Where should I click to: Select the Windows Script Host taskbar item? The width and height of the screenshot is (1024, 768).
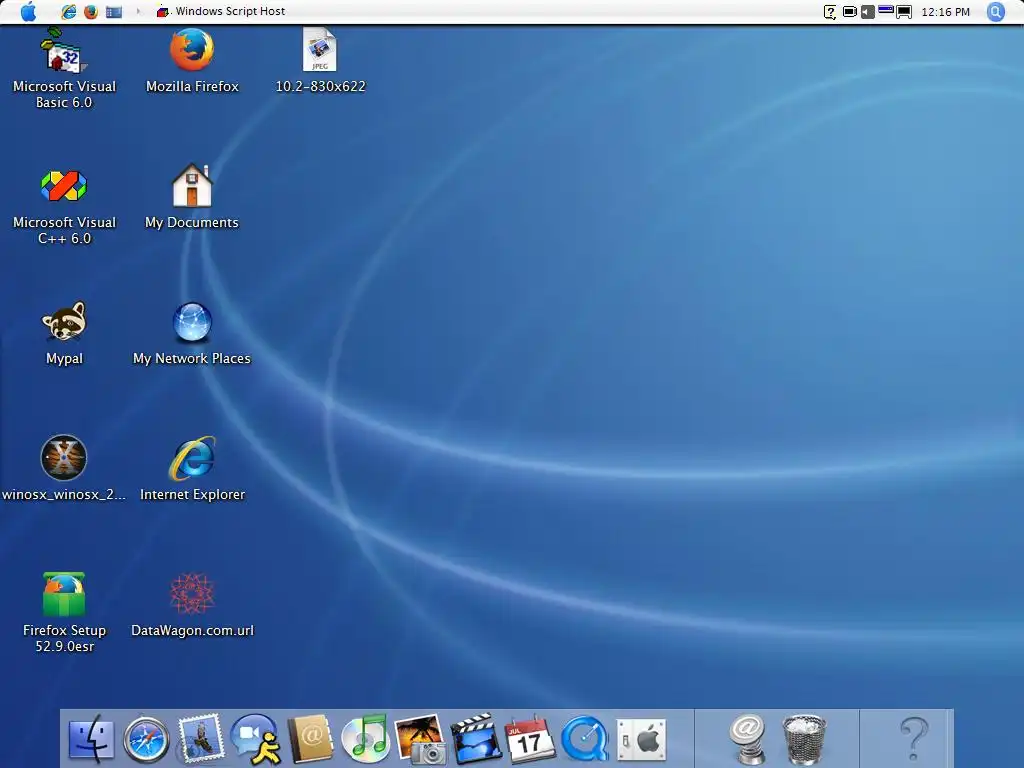click(x=221, y=11)
